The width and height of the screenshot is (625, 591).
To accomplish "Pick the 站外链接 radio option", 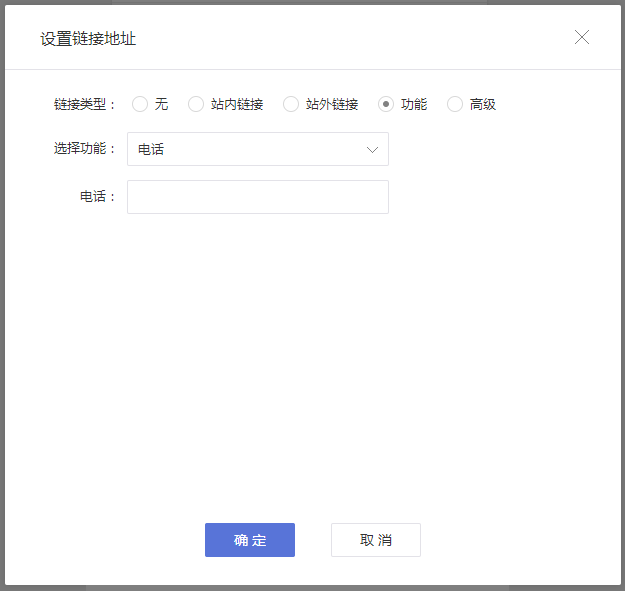I will click(291, 104).
